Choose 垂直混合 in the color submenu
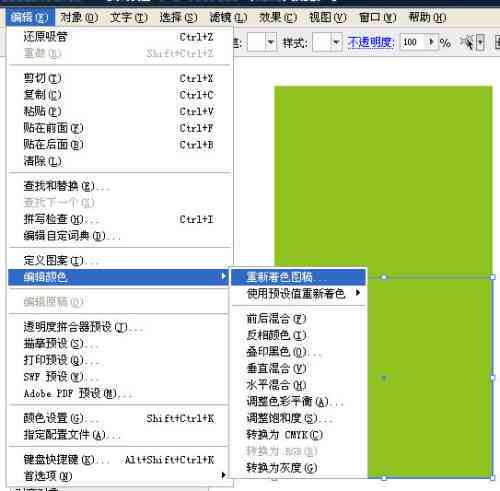The height and width of the screenshot is (491, 500). [x=299, y=368]
